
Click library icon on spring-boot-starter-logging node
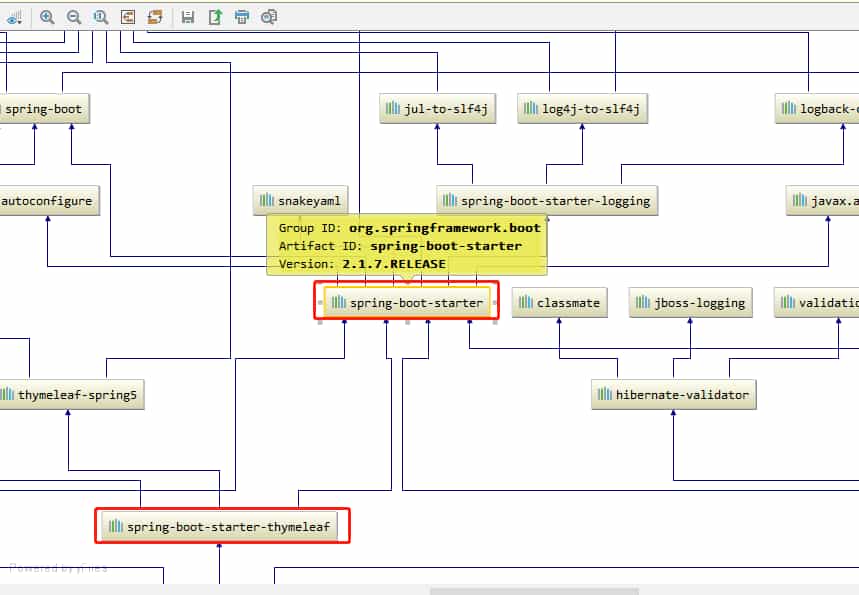tap(450, 200)
